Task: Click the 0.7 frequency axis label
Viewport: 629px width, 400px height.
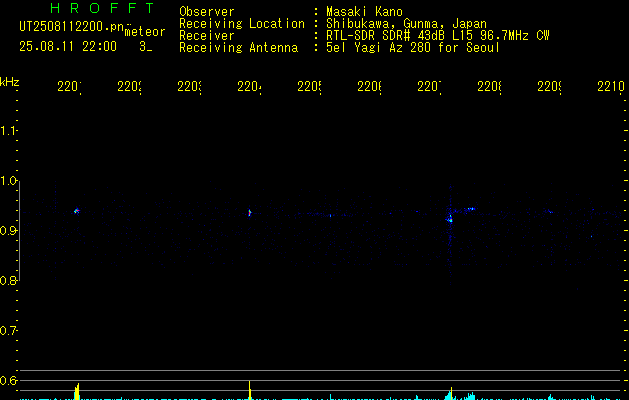Action: tap(9, 331)
